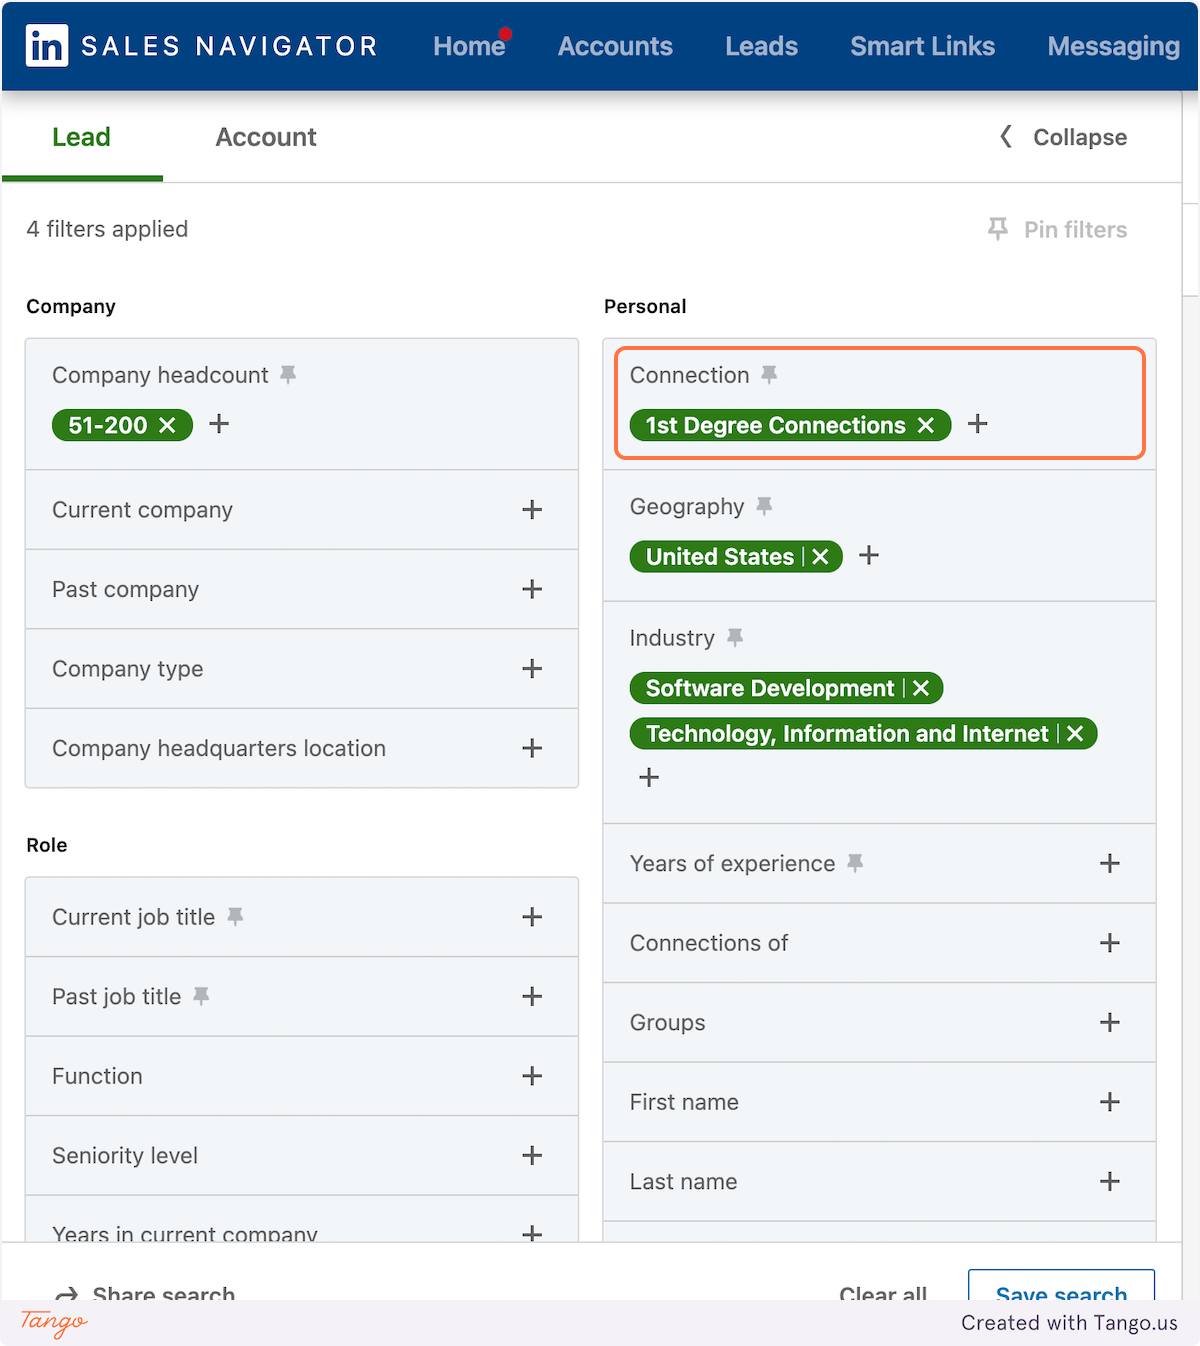Toggle pin on Years of experience
The width and height of the screenshot is (1200, 1346).
(855, 863)
